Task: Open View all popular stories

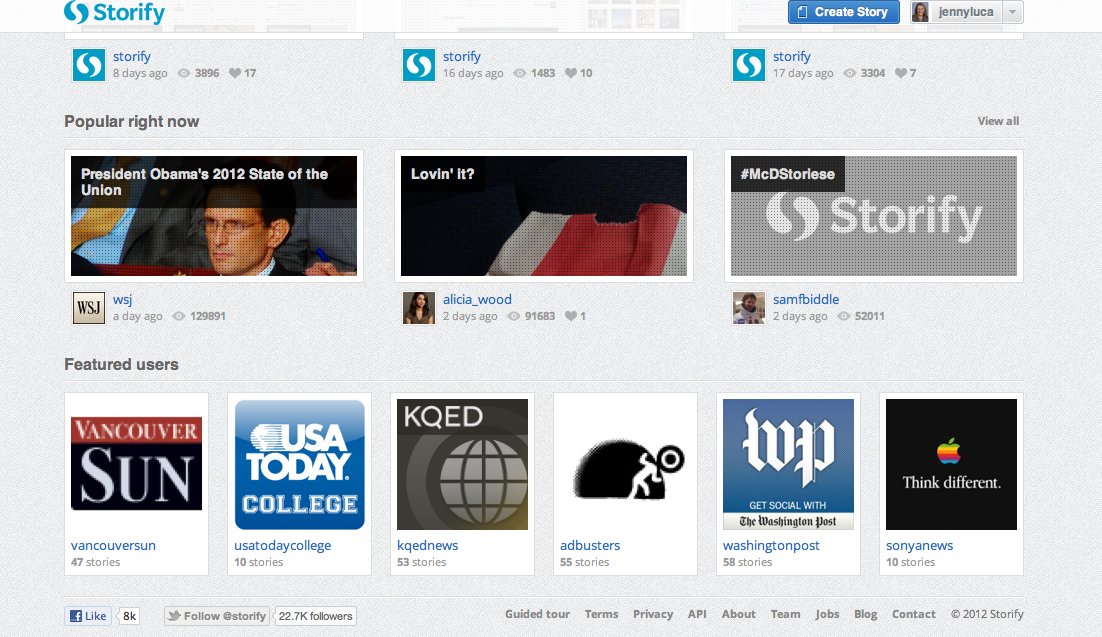Action: (998, 121)
